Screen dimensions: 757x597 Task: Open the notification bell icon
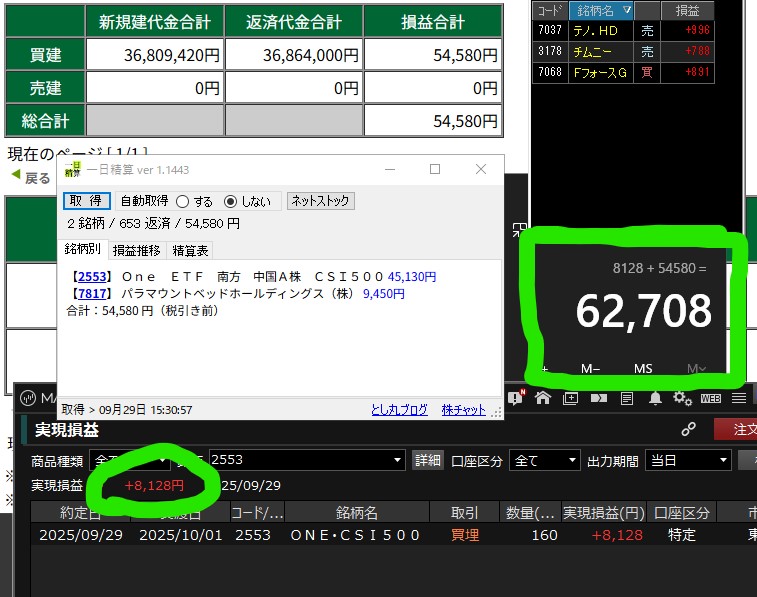point(655,398)
